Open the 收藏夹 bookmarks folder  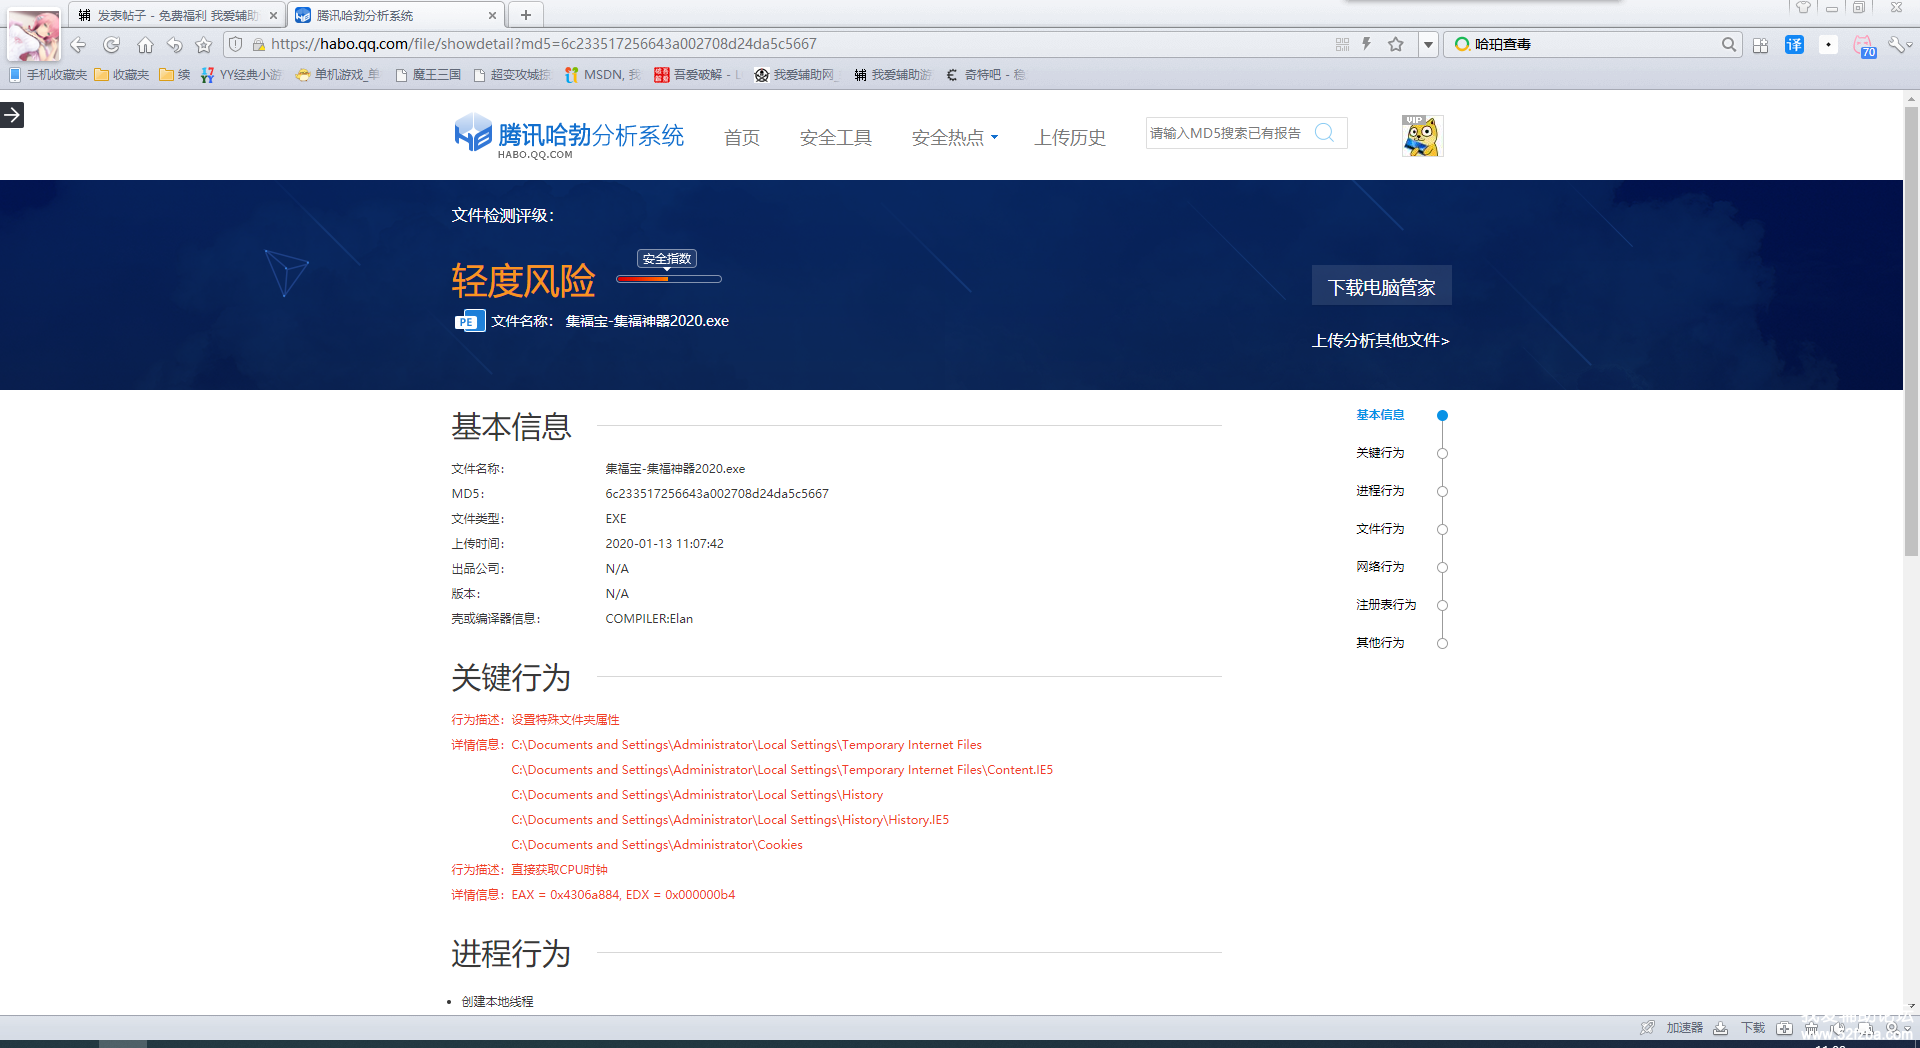click(x=122, y=75)
